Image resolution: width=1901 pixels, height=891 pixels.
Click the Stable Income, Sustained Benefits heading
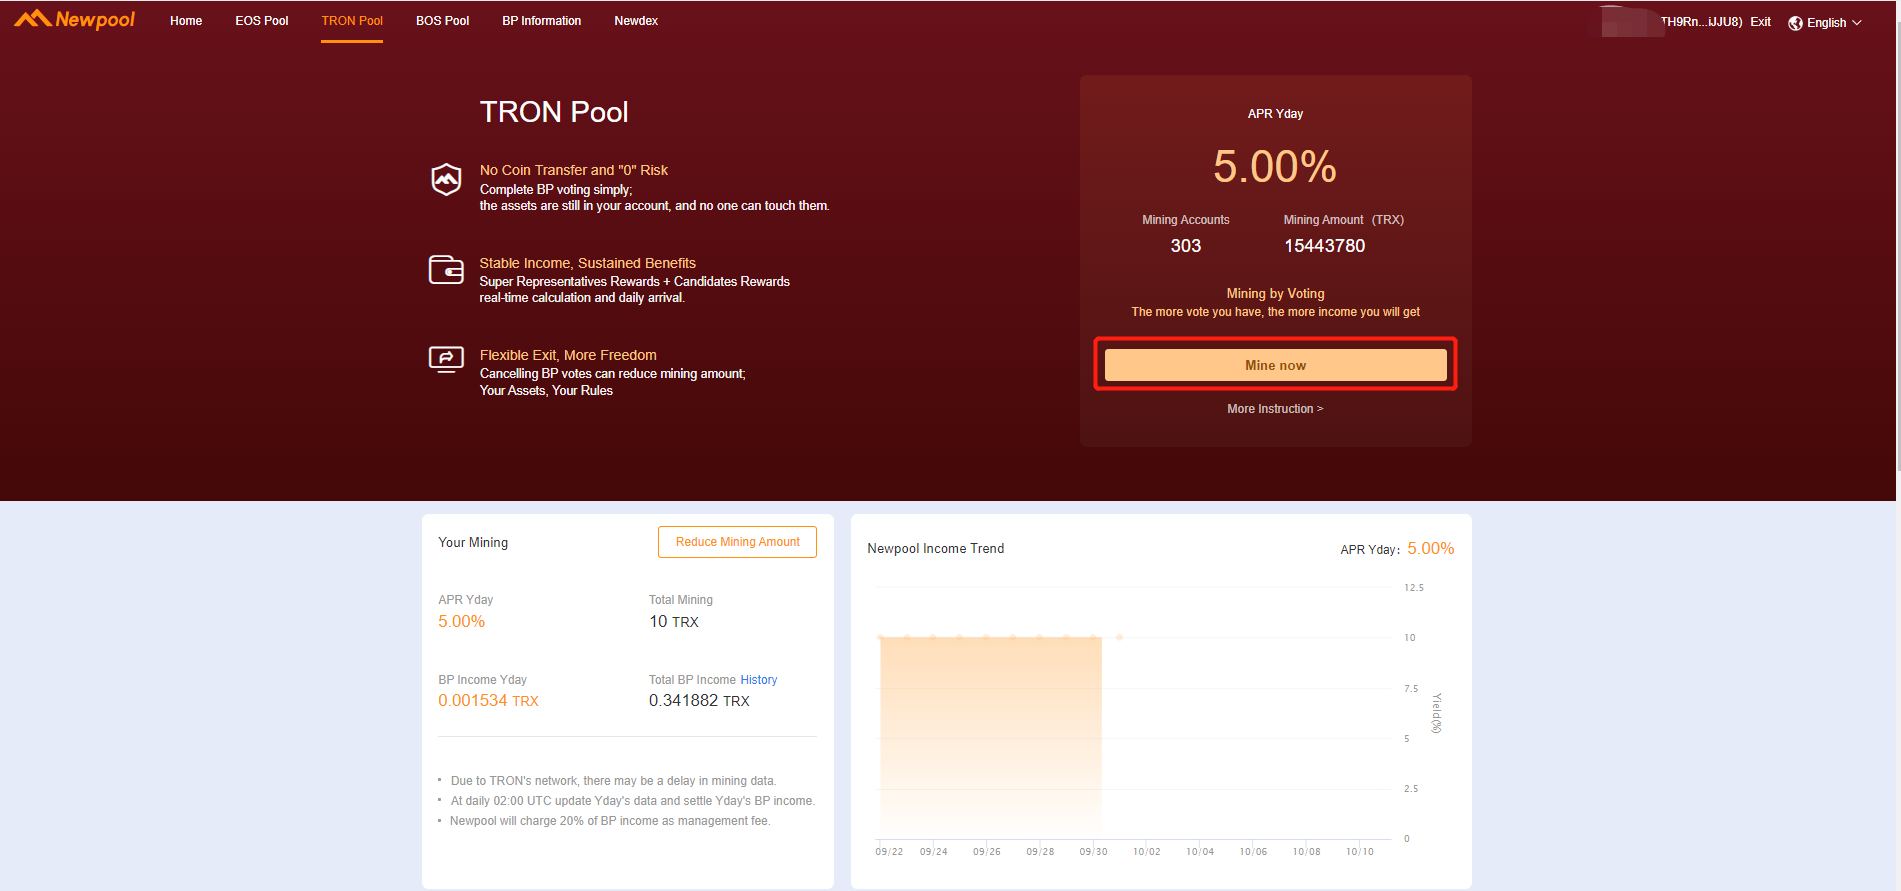tap(587, 263)
